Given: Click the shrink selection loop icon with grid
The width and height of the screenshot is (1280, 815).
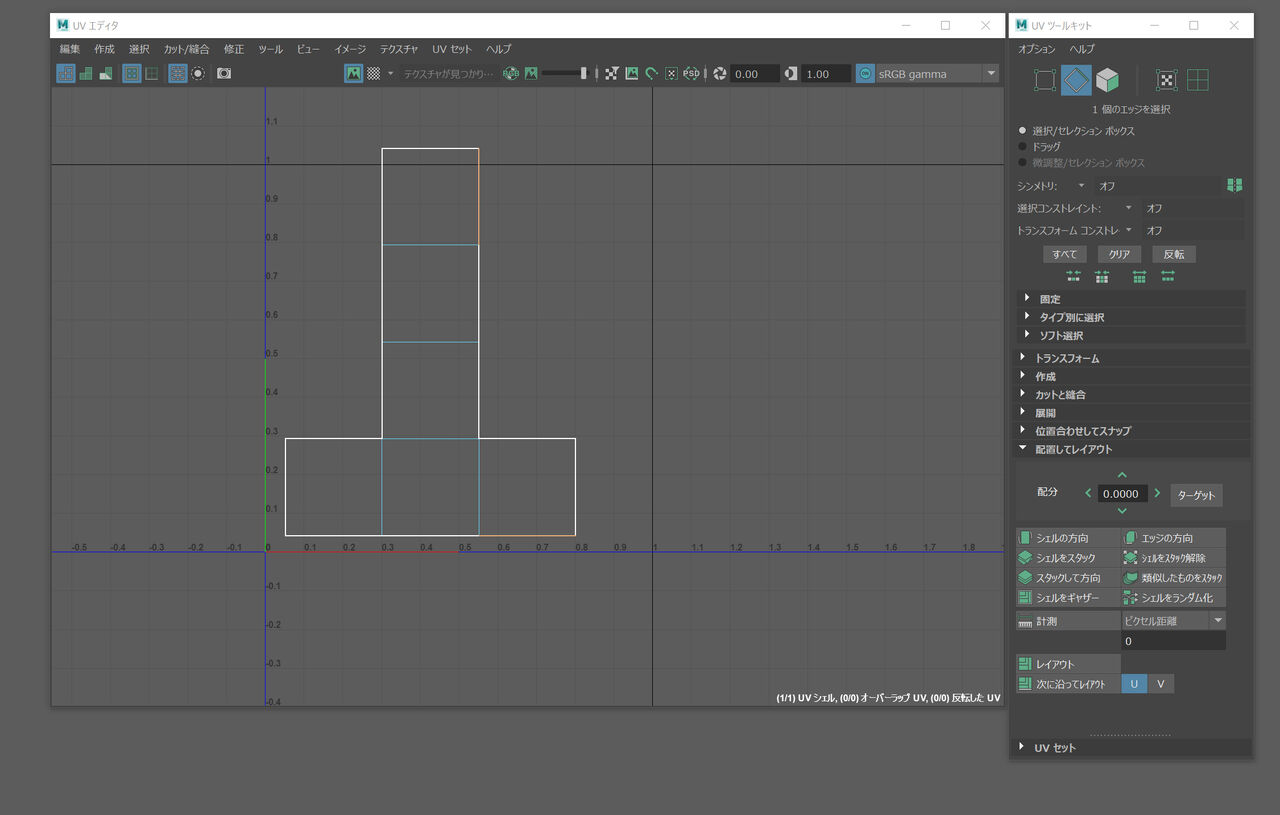Looking at the screenshot, I should pyautogui.click(x=1102, y=276).
